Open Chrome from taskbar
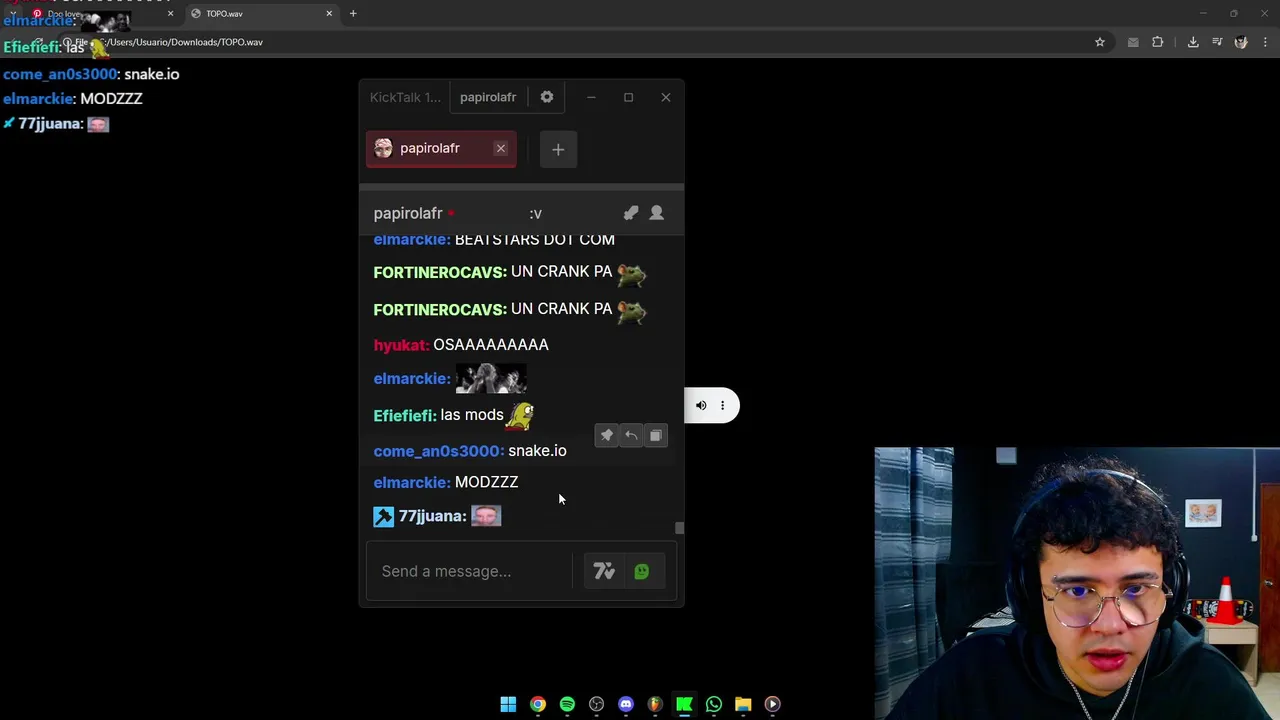Viewport: 1280px width, 720px height. pos(538,704)
